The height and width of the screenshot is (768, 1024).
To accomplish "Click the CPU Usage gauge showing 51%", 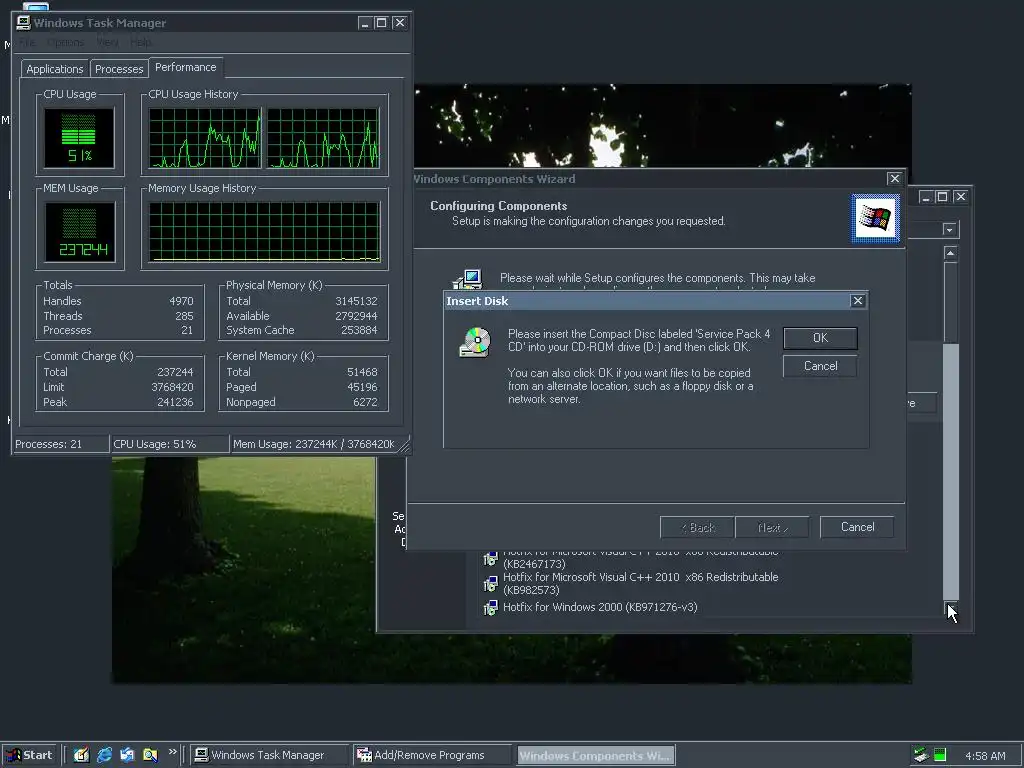I will 79,138.
